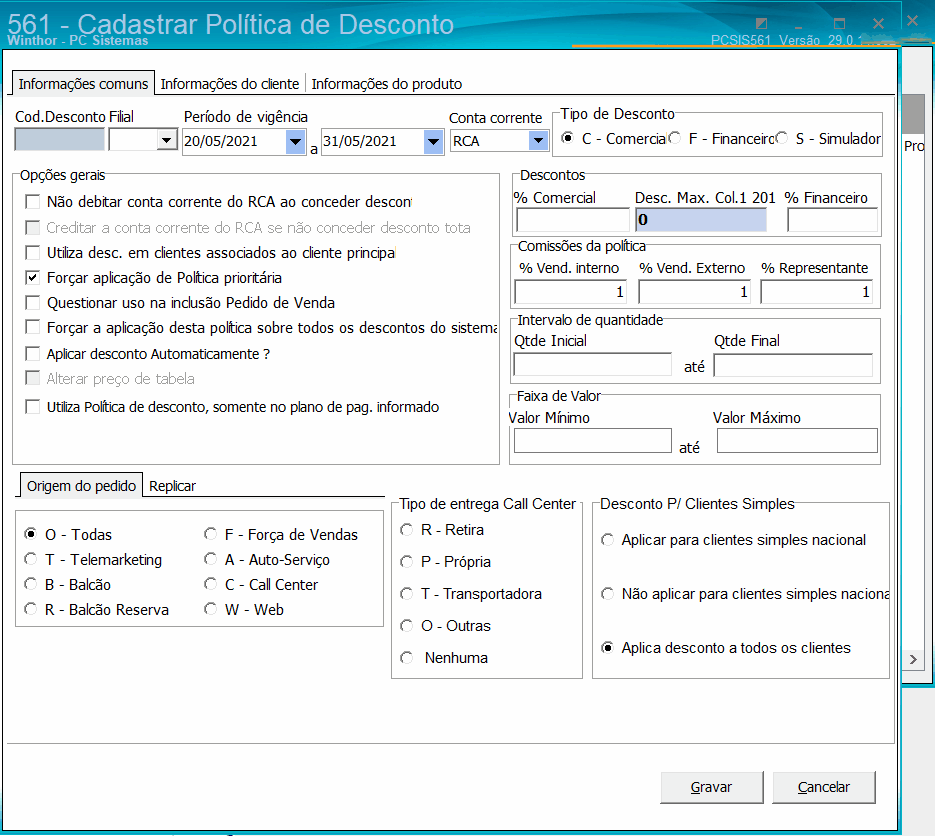The image size is (935, 836).
Task: Select O - Todas order origin
Action: (x=30, y=534)
